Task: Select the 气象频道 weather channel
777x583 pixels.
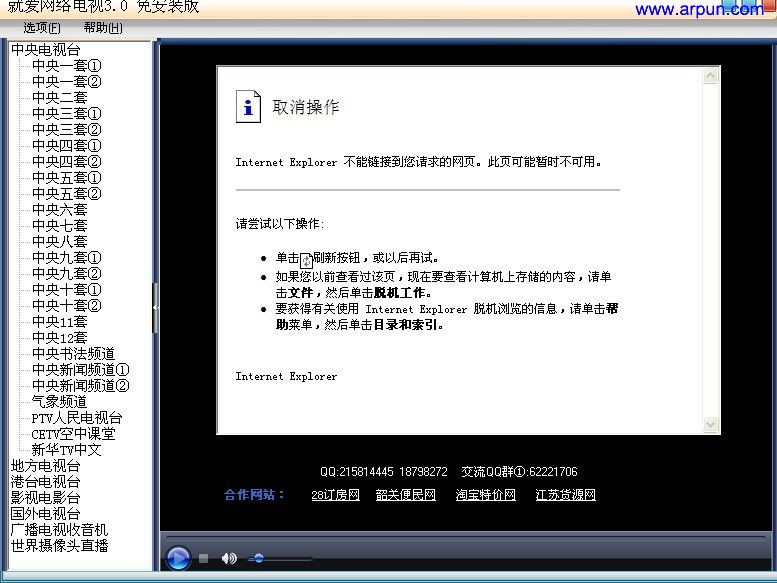Action: (x=59, y=401)
